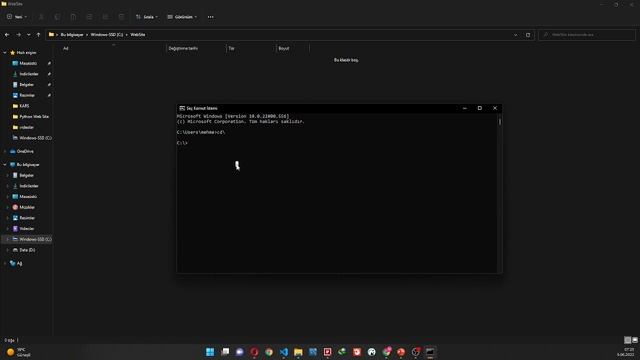This screenshot has height=360, width=640.
Task: Click Bu bilgisayar in the address breadcrumb
Action: (72, 35)
